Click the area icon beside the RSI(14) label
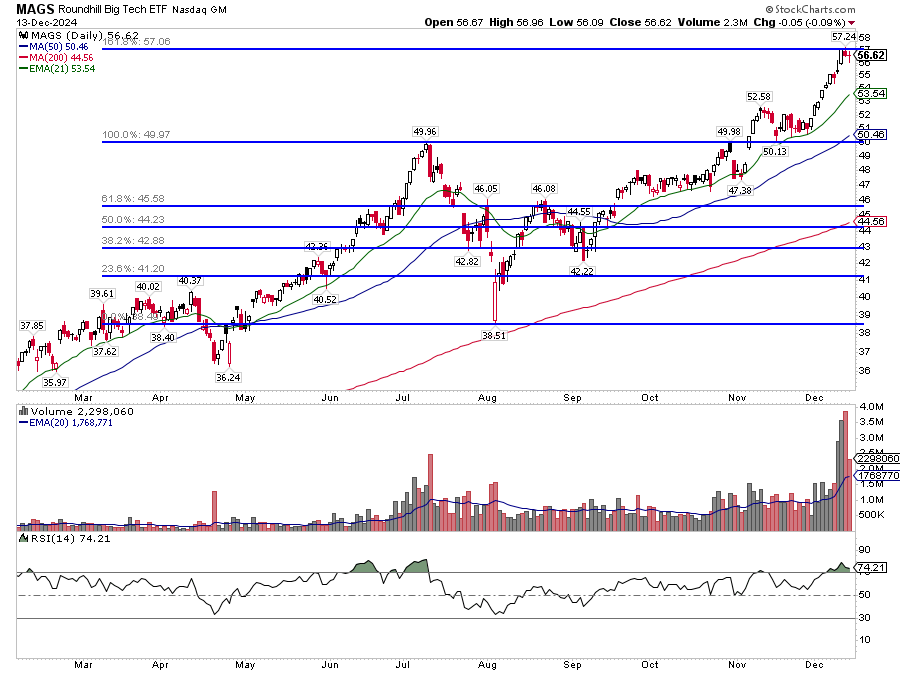This screenshot has width=900, height=673. click(24, 538)
